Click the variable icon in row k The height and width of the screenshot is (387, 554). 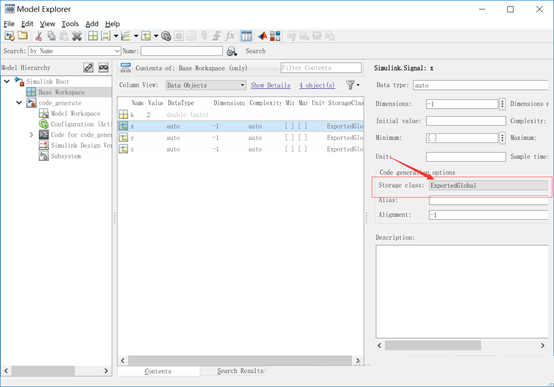[123, 115]
